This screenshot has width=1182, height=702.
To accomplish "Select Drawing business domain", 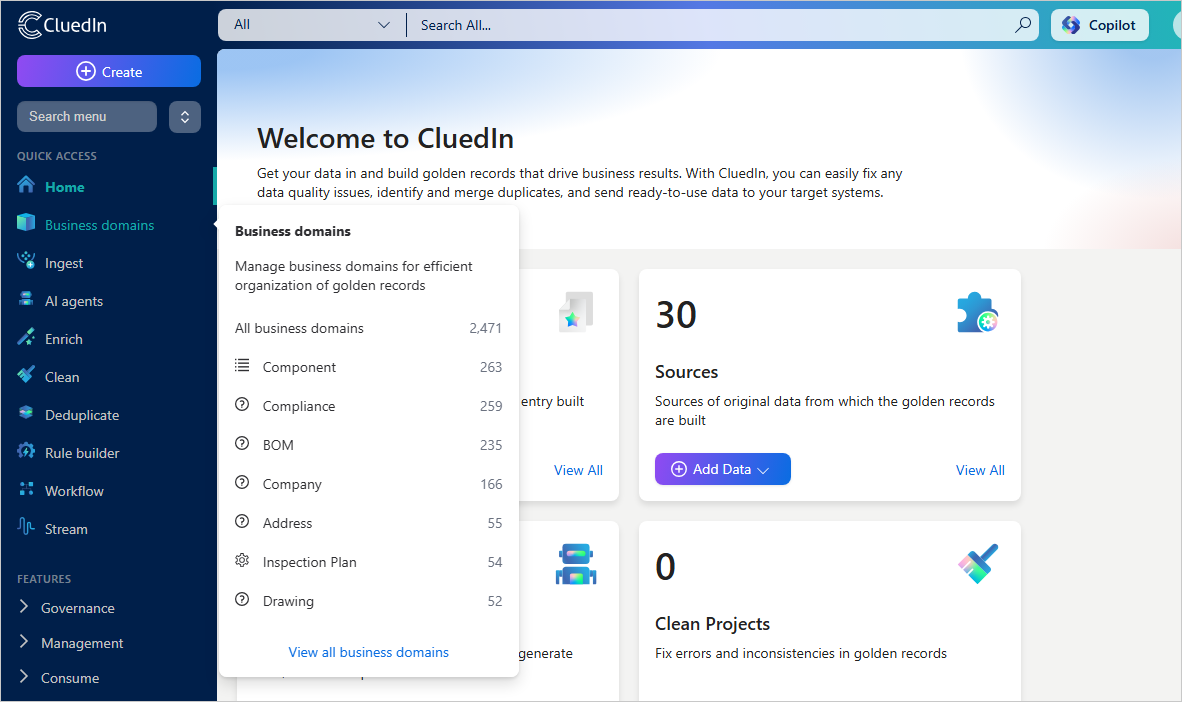I will click(368, 601).
